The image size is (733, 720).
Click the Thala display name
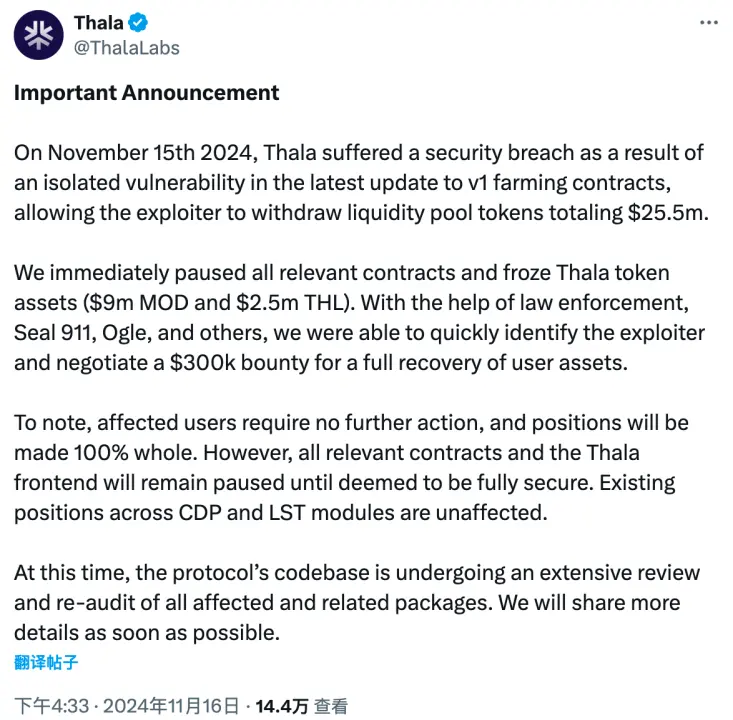point(99,22)
